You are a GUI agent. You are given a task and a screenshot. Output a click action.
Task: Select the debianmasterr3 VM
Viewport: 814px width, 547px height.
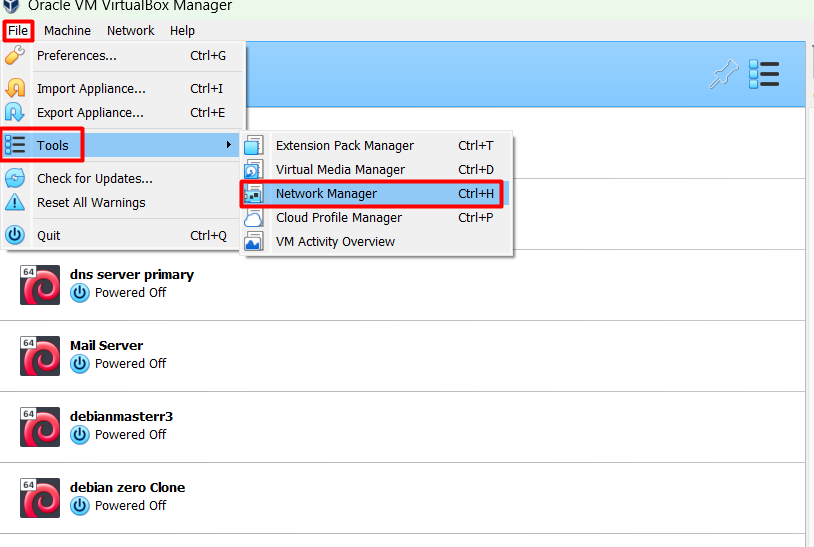click(x=402, y=427)
